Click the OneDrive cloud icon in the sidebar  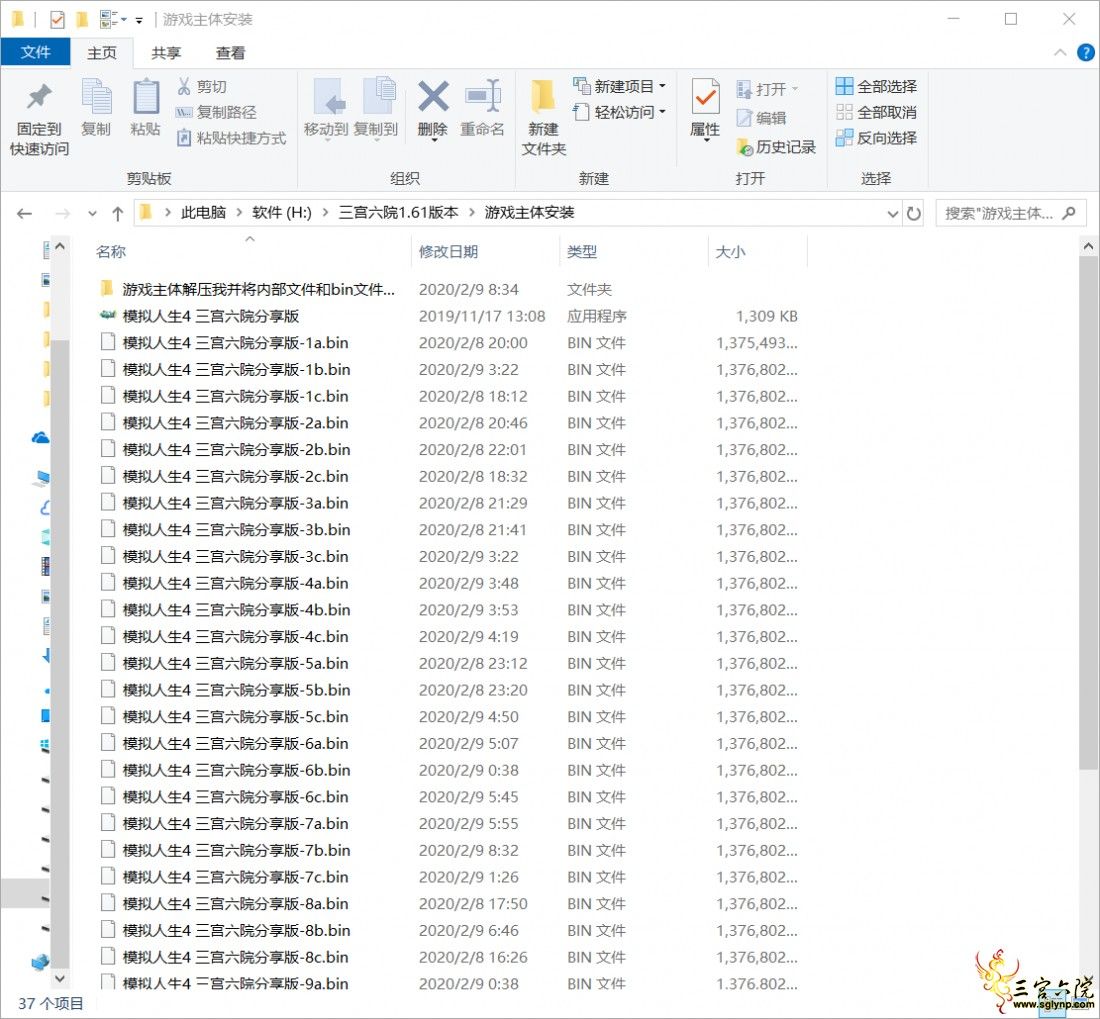(x=41, y=438)
